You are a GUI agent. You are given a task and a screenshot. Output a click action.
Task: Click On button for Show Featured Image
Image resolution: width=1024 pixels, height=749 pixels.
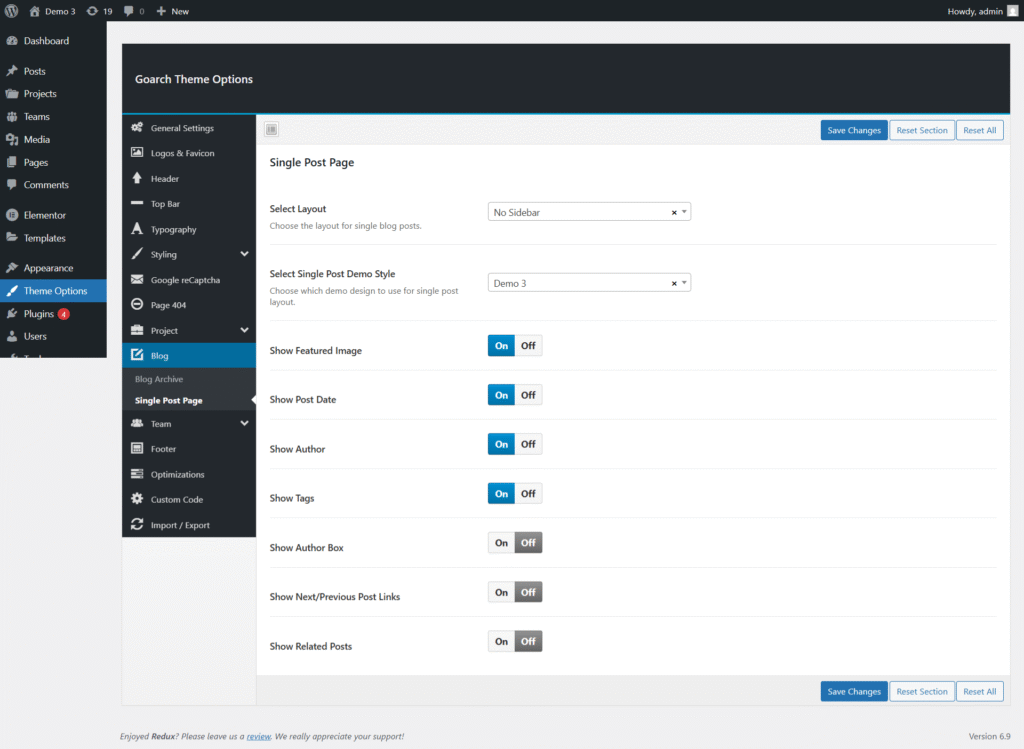point(501,345)
